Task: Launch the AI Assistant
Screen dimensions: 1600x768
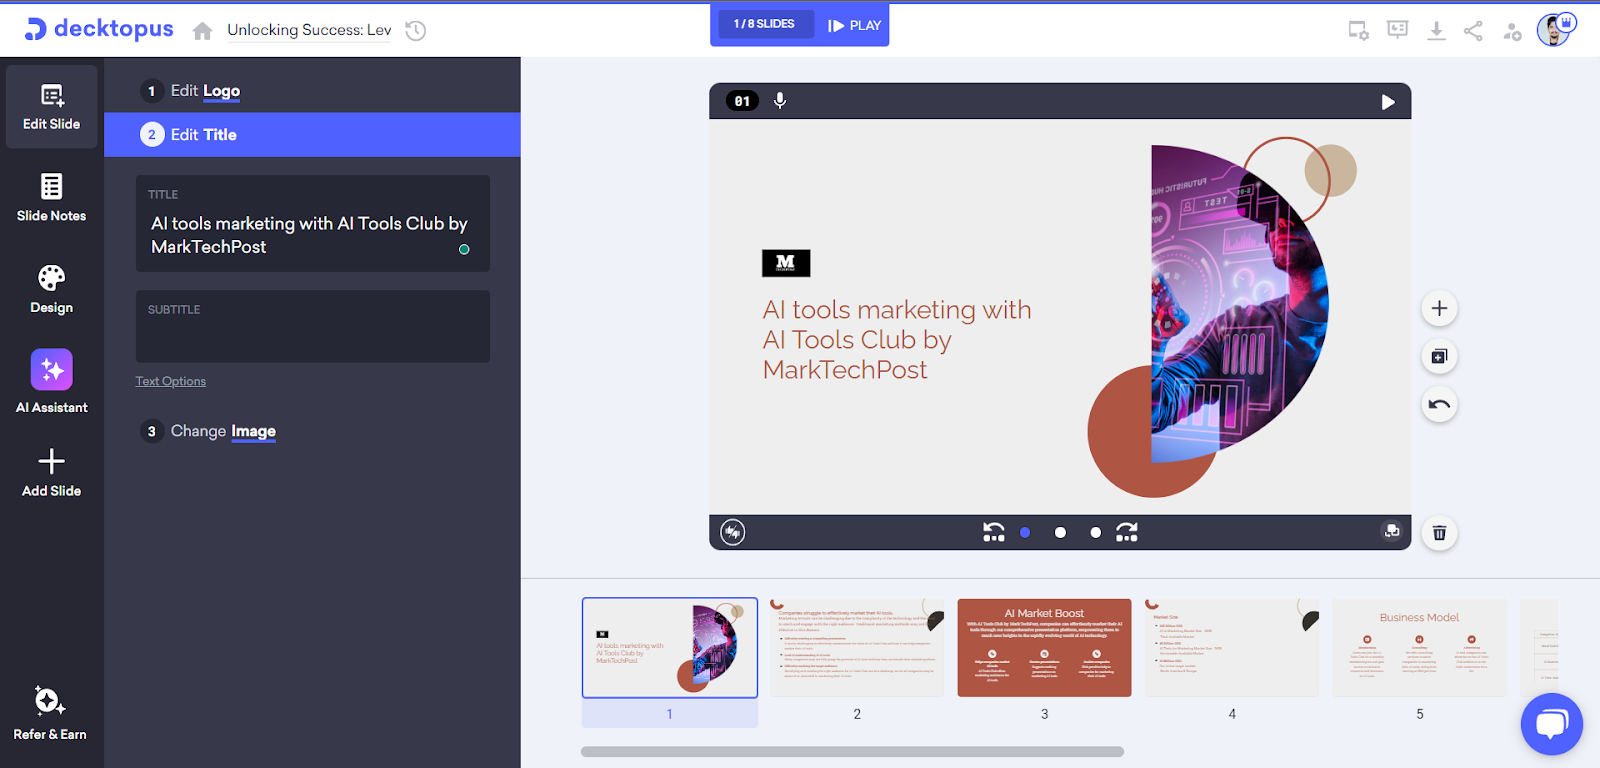Action: (52, 382)
